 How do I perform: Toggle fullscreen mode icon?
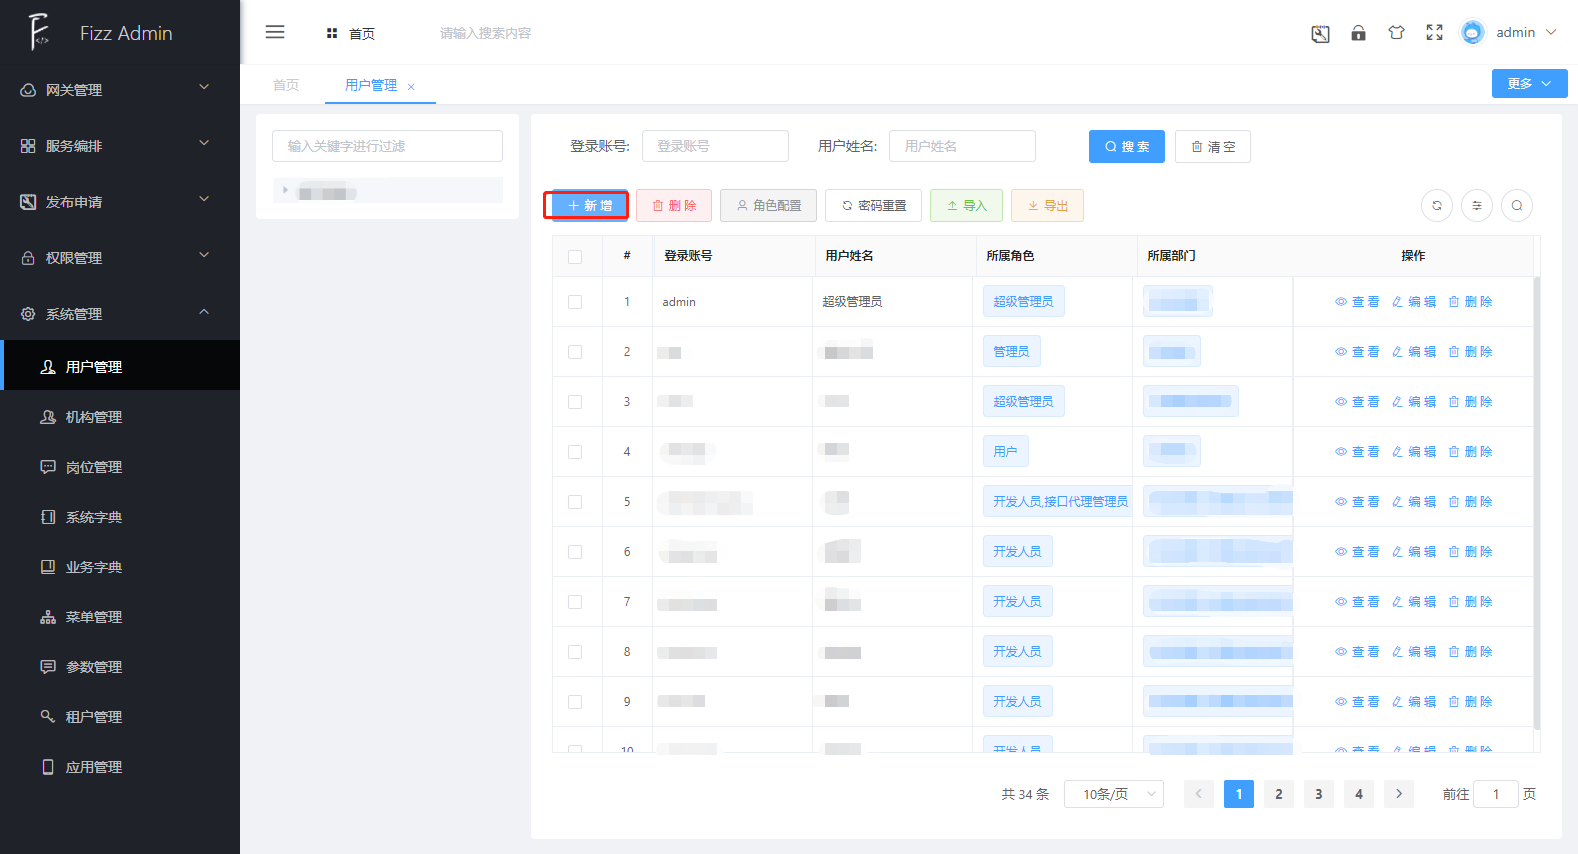coord(1434,33)
